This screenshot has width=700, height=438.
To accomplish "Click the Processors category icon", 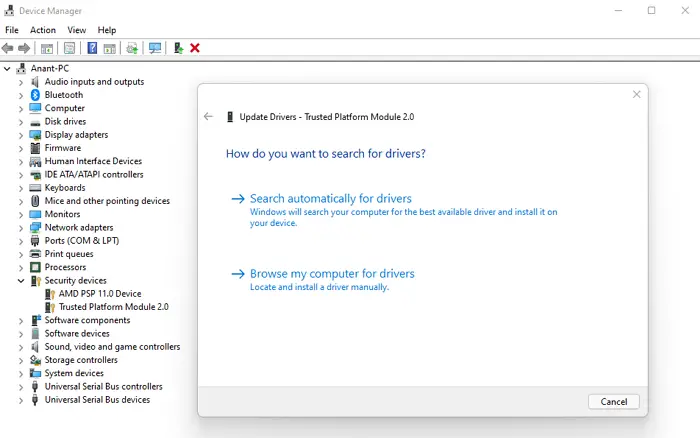I will click(x=35, y=267).
